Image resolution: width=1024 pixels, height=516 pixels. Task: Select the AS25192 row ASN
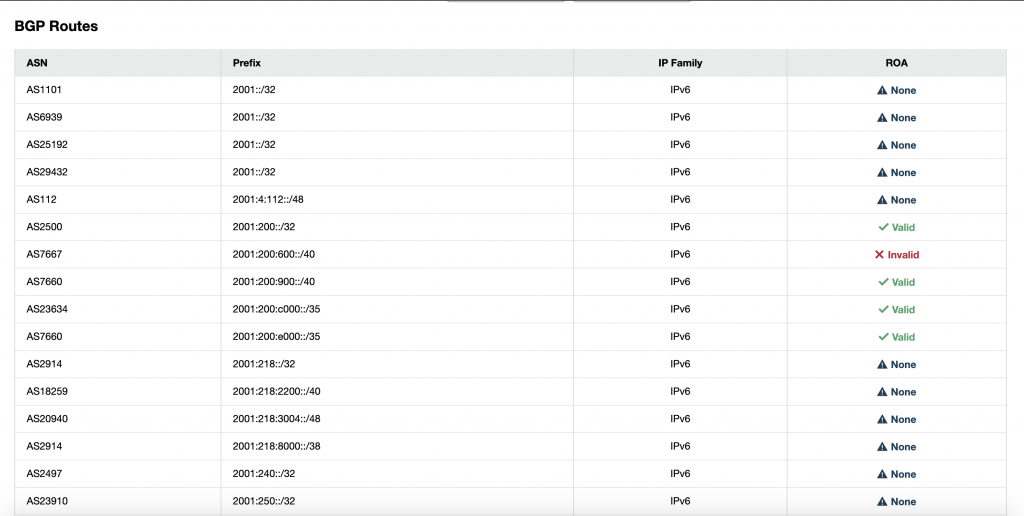[x=47, y=145]
